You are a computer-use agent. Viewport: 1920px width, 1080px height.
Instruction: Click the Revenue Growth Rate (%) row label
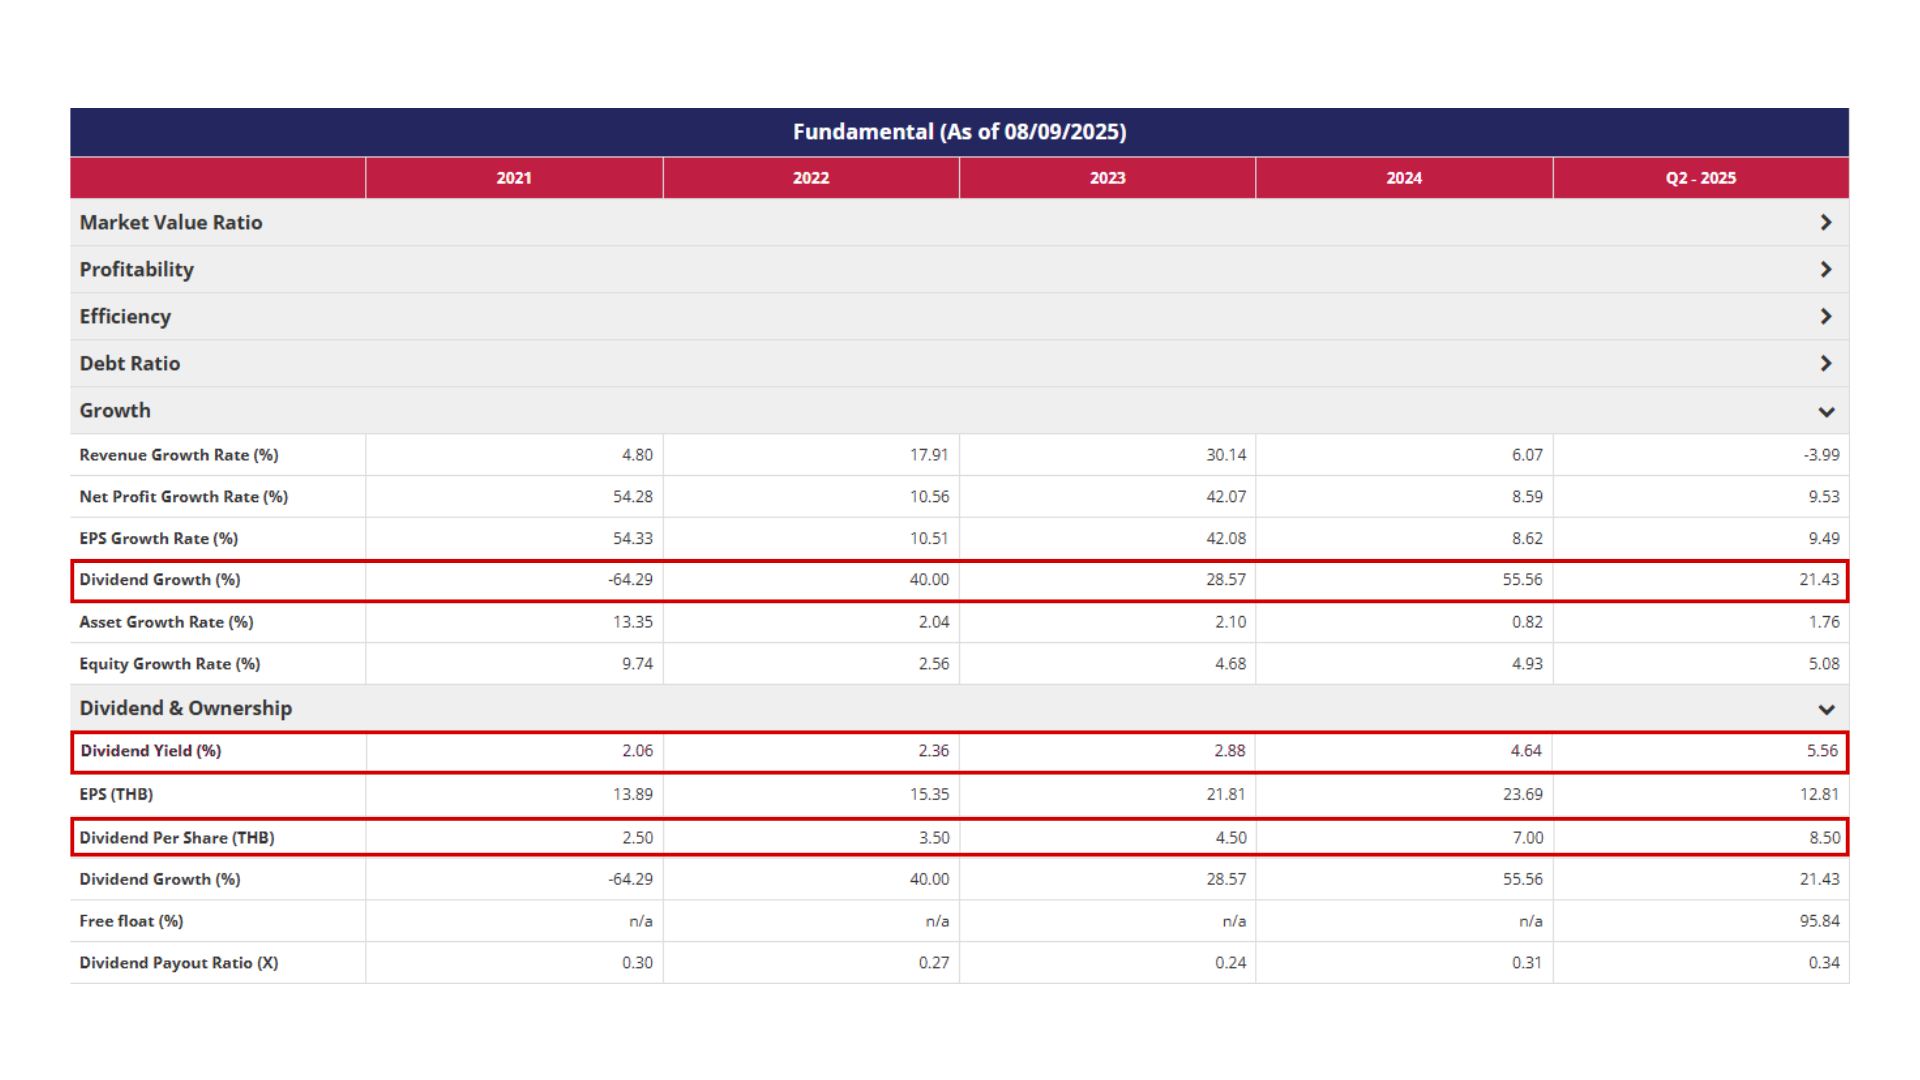179,455
